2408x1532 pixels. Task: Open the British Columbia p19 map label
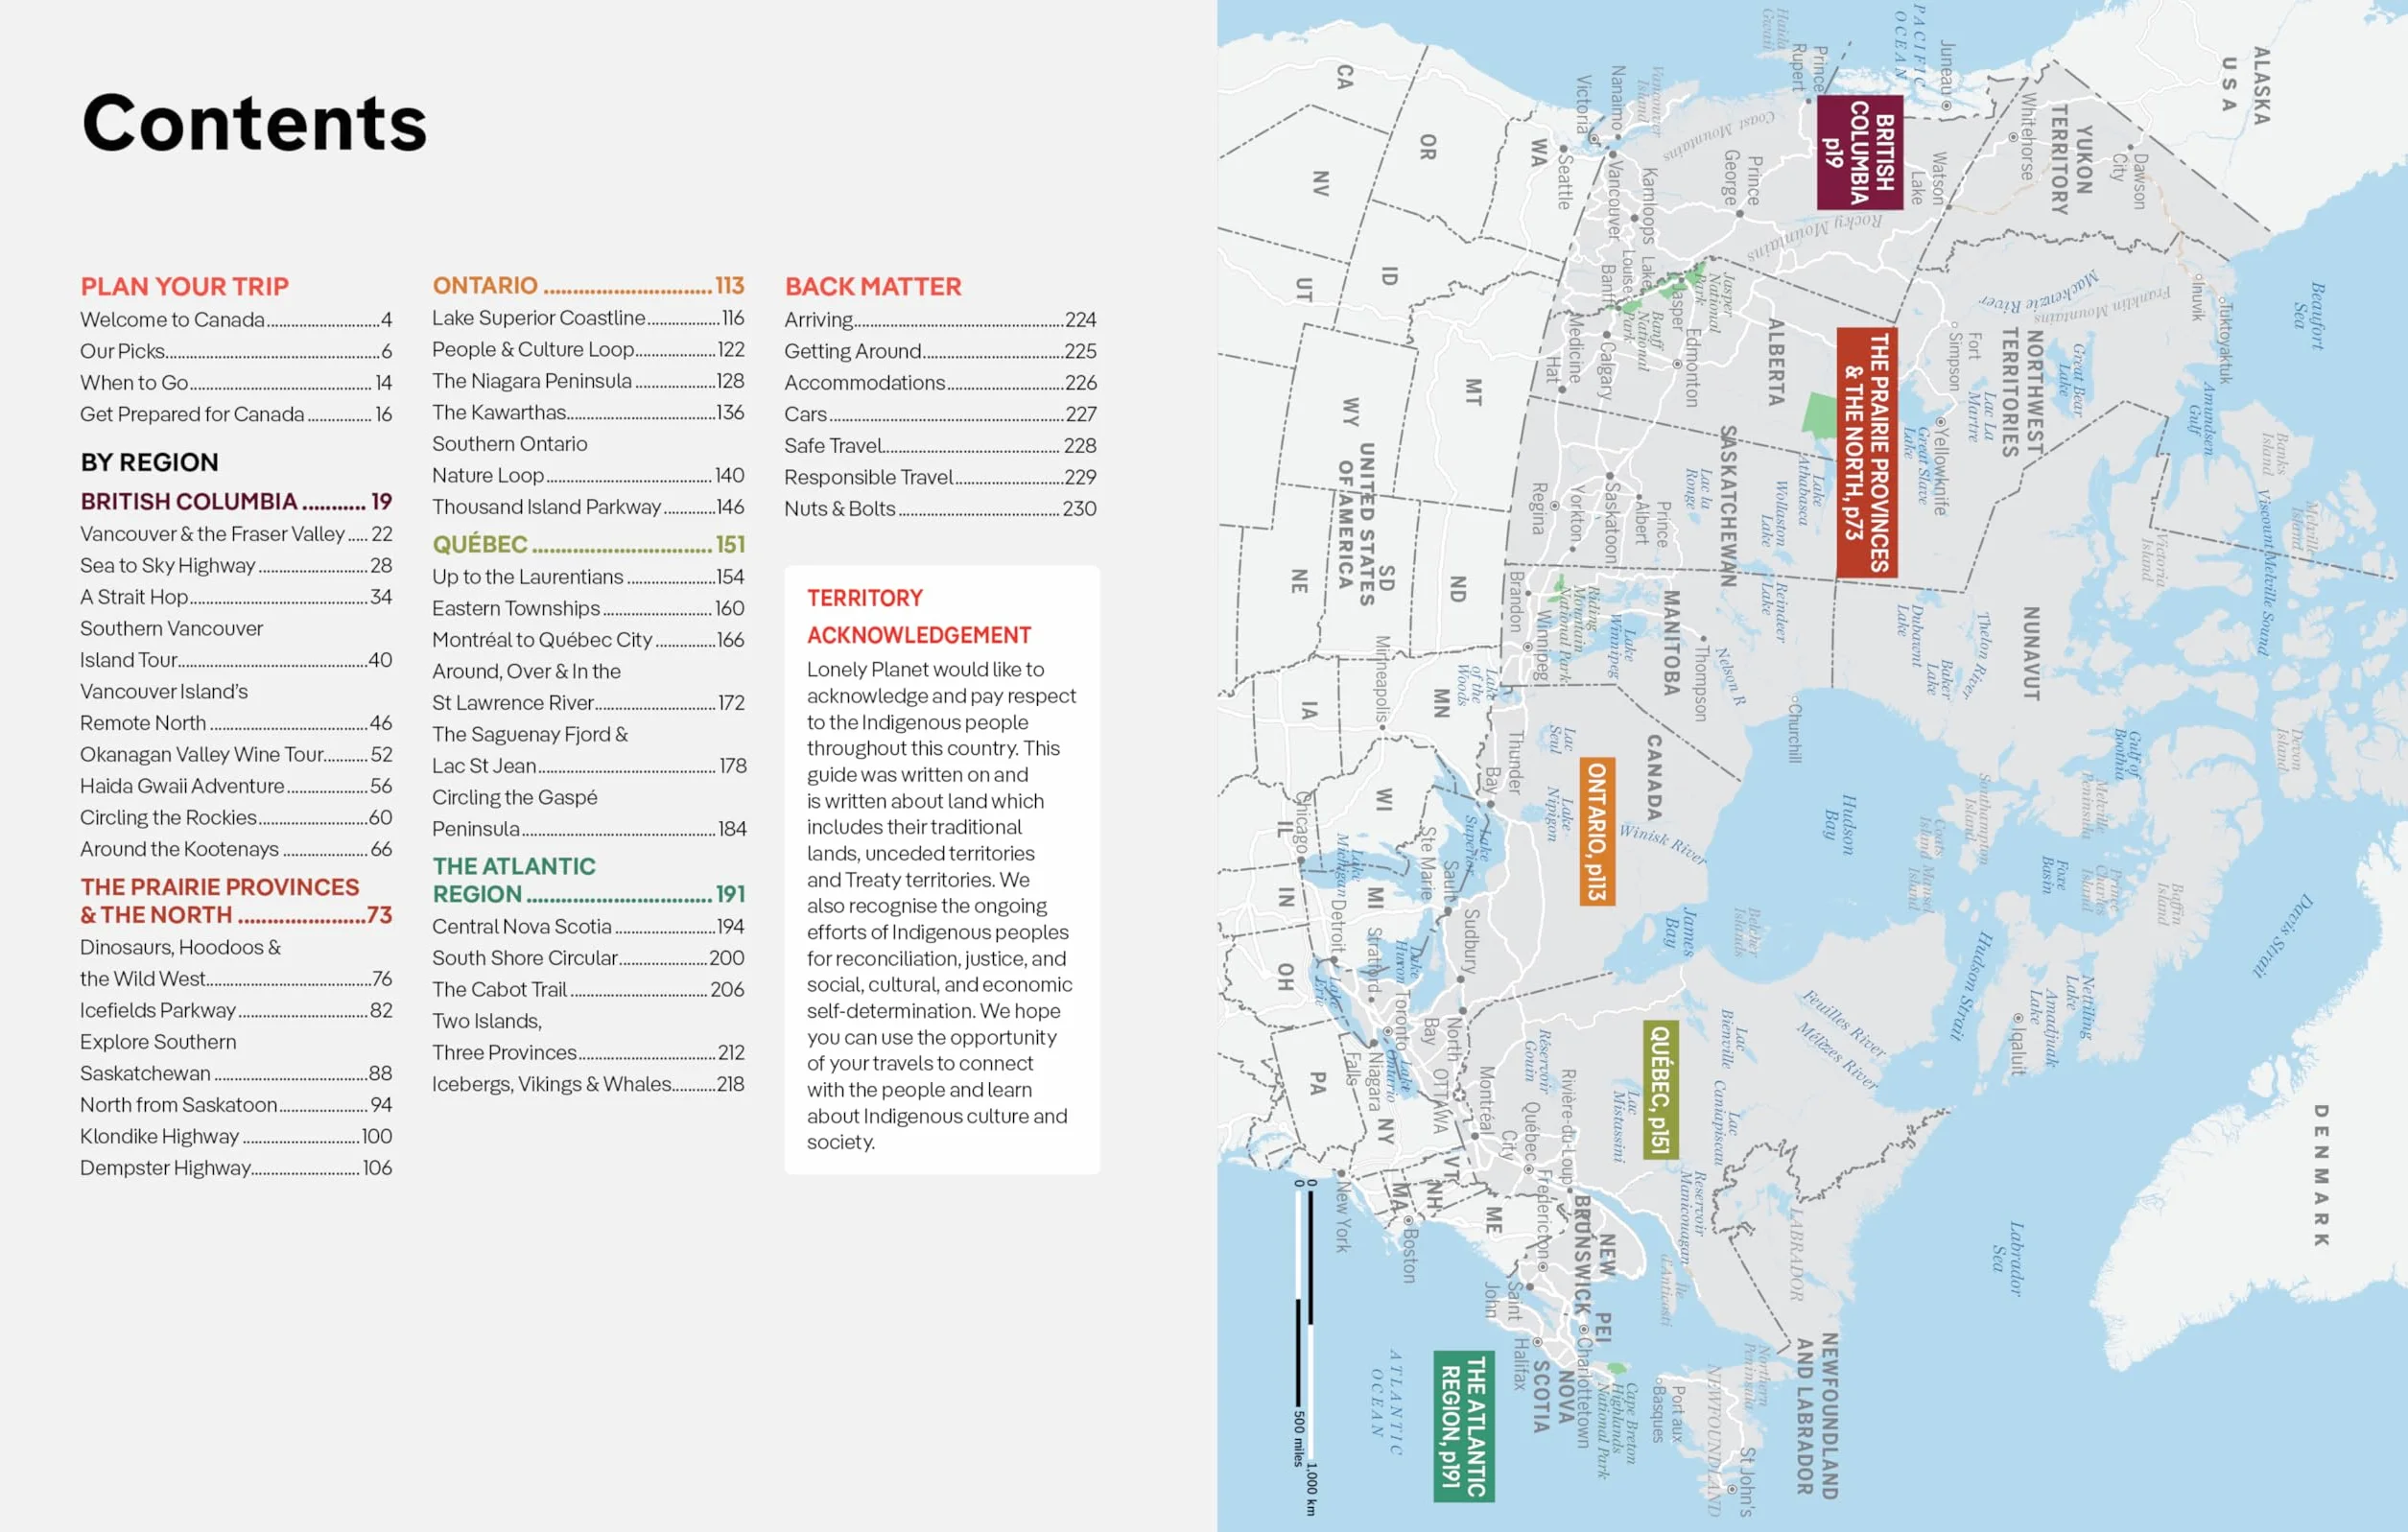pyautogui.click(x=1859, y=152)
